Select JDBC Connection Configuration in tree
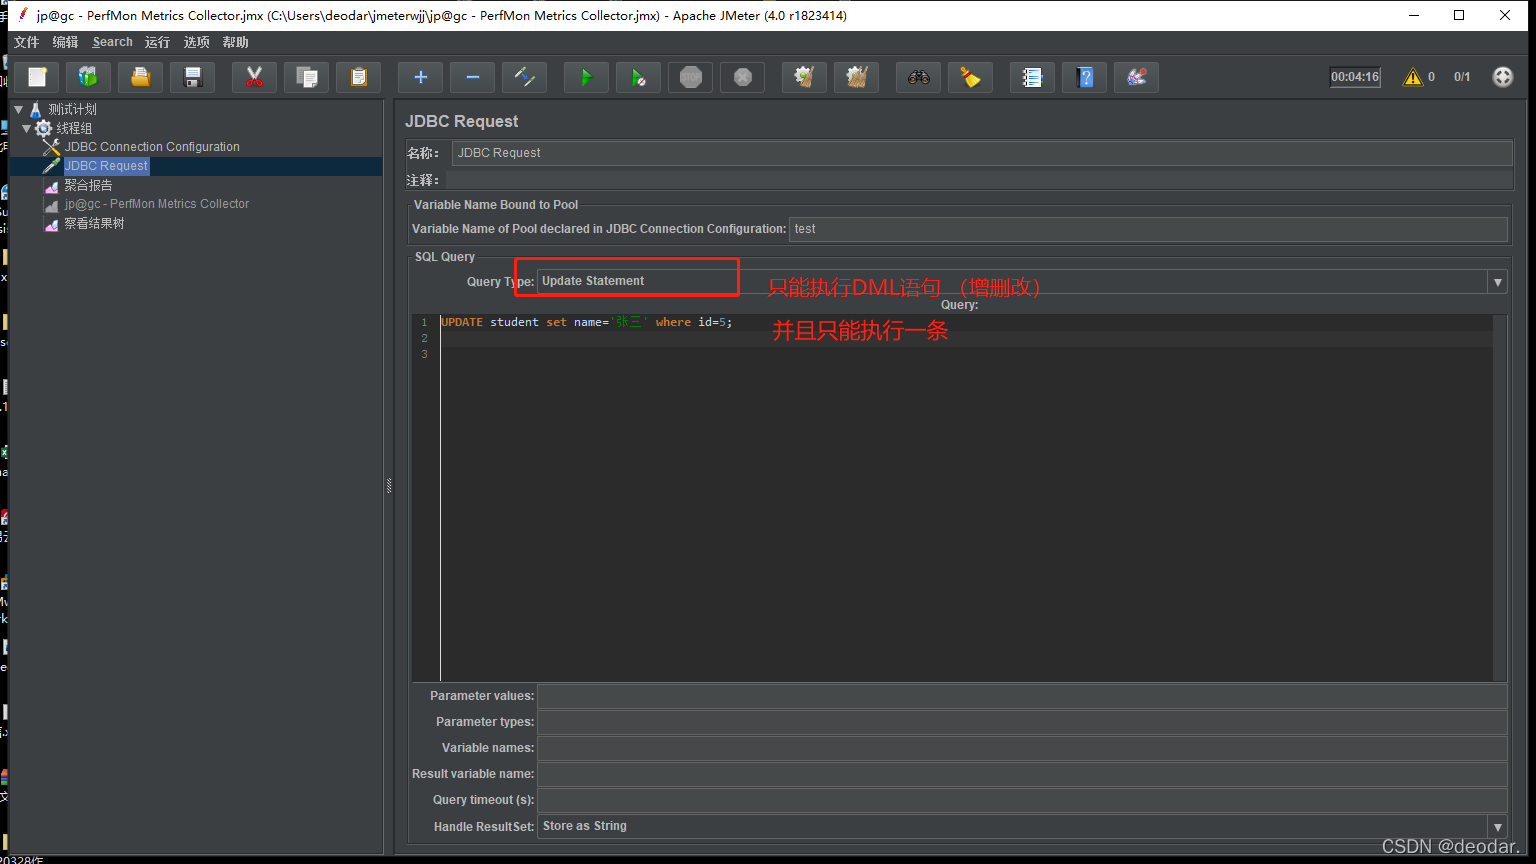This screenshot has height=864, width=1536. [152, 147]
